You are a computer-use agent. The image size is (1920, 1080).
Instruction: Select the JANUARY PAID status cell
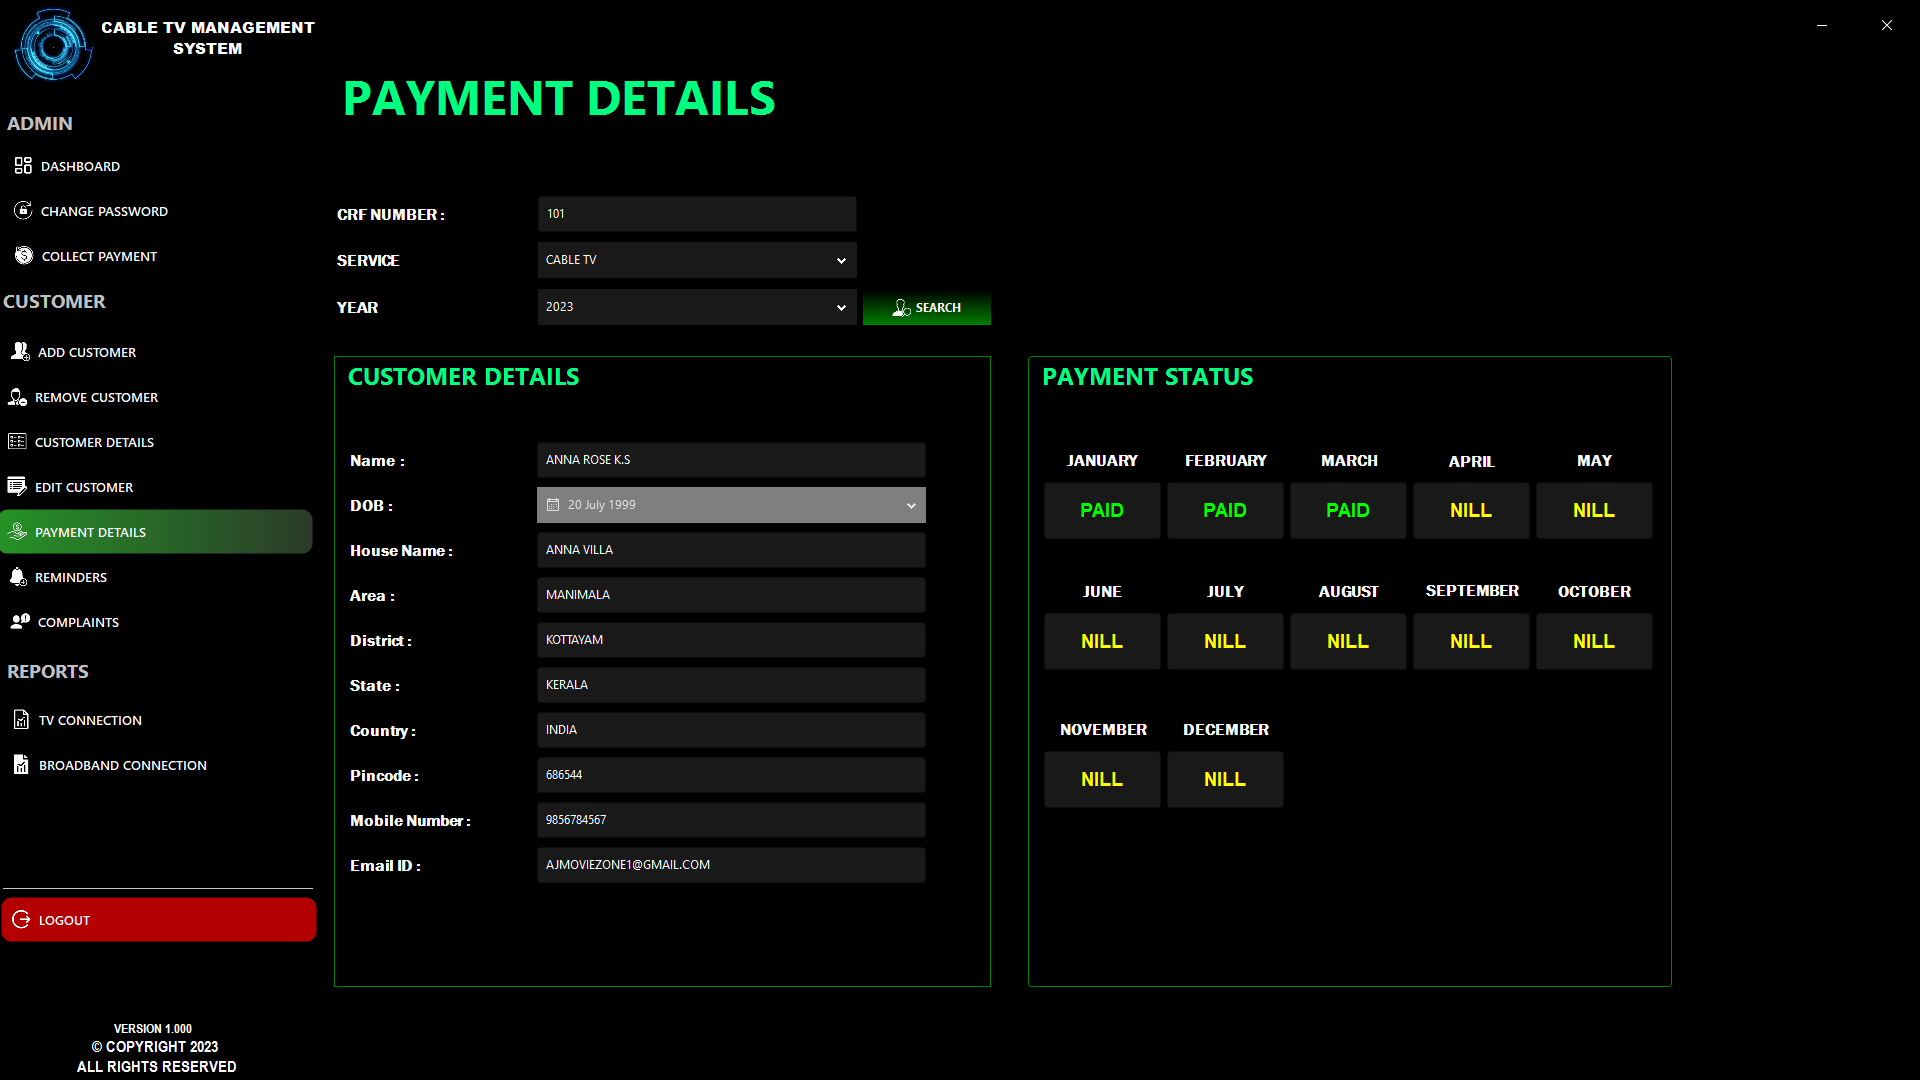coord(1102,510)
